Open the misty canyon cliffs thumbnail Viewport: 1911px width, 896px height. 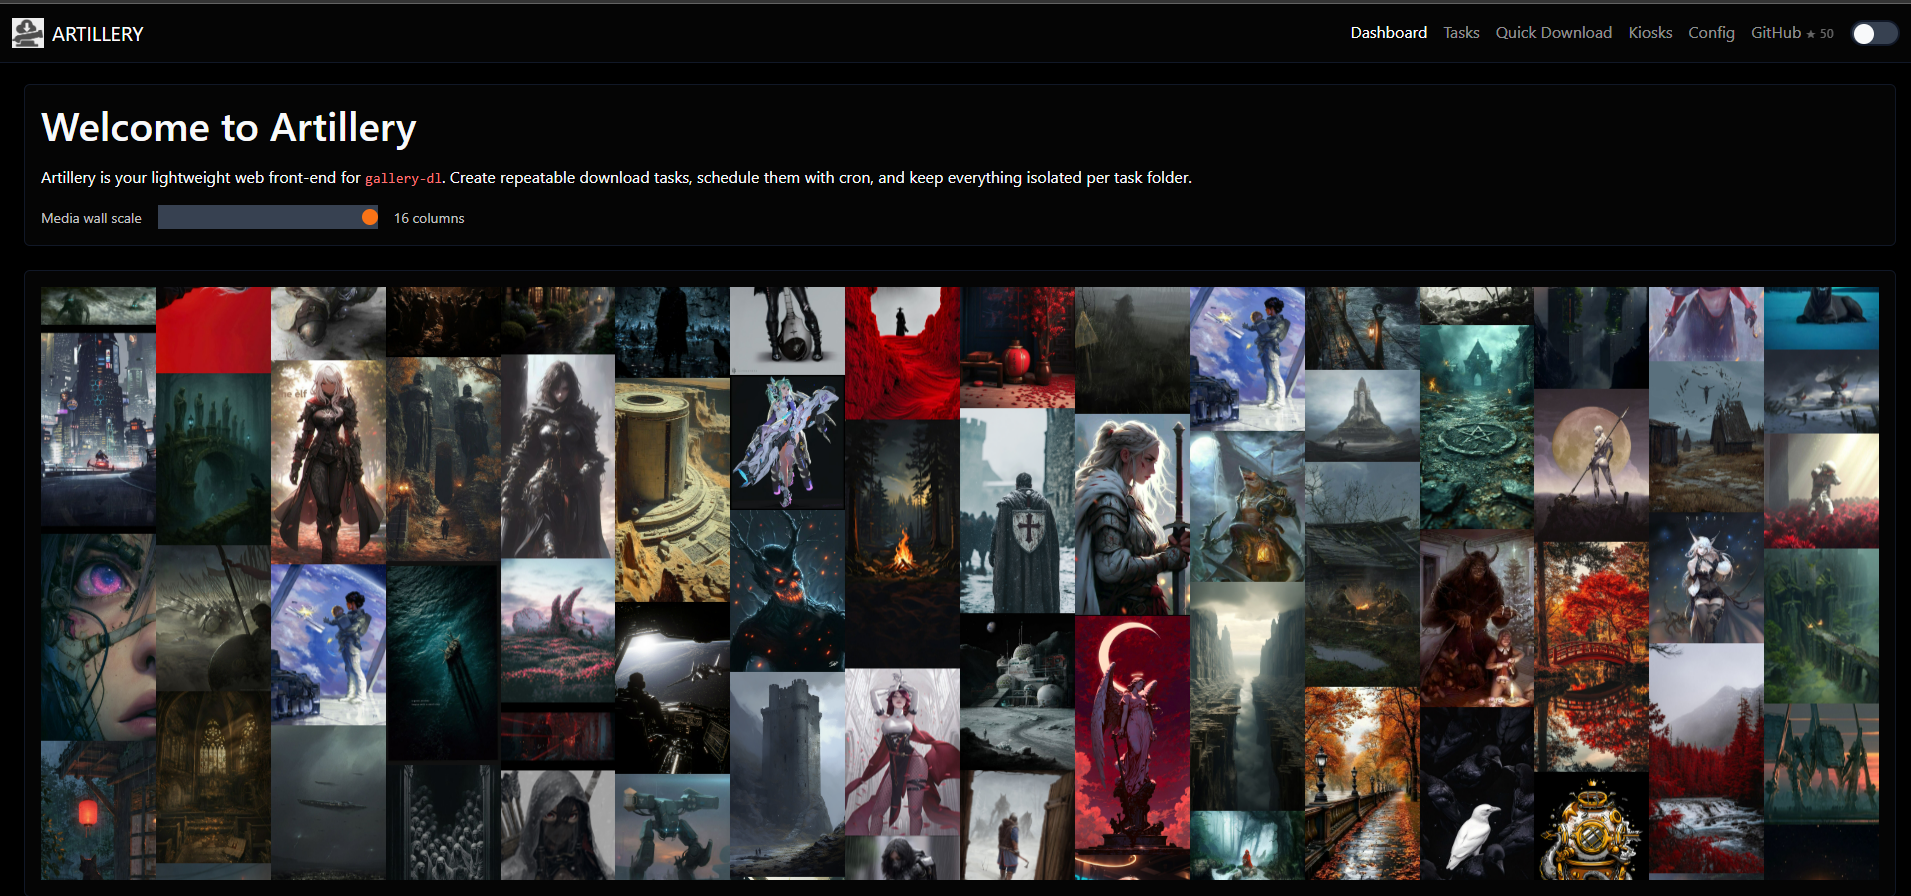pyautogui.click(x=1247, y=696)
